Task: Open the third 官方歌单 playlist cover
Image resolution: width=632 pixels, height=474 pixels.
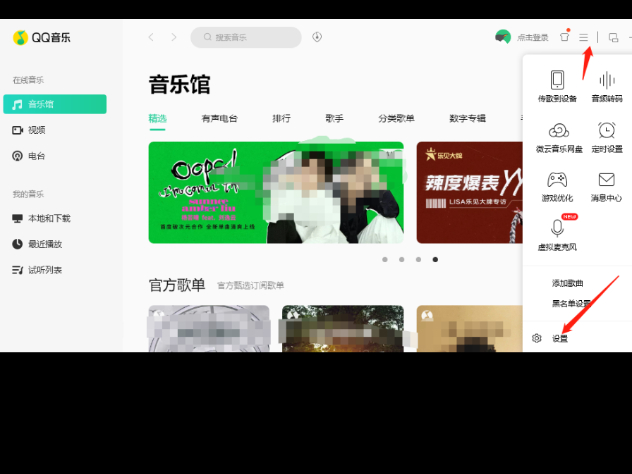Action: click(470, 328)
